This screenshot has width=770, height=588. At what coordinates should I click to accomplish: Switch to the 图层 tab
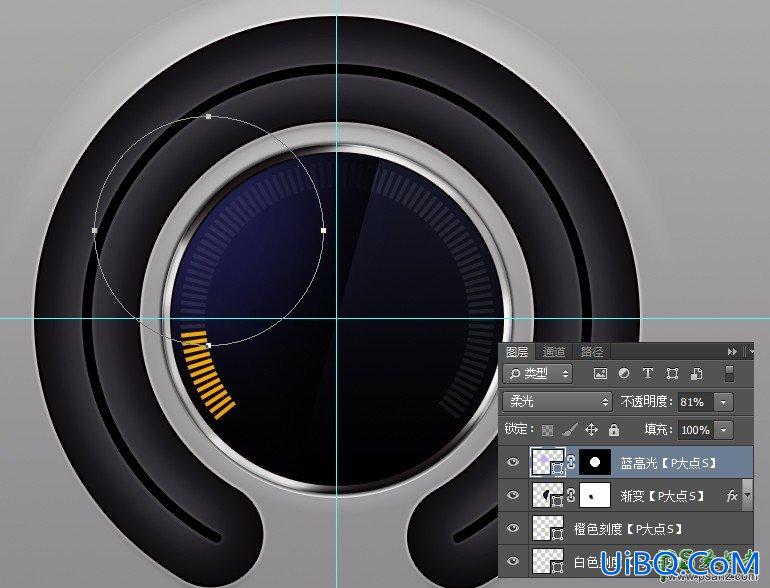click(517, 352)
